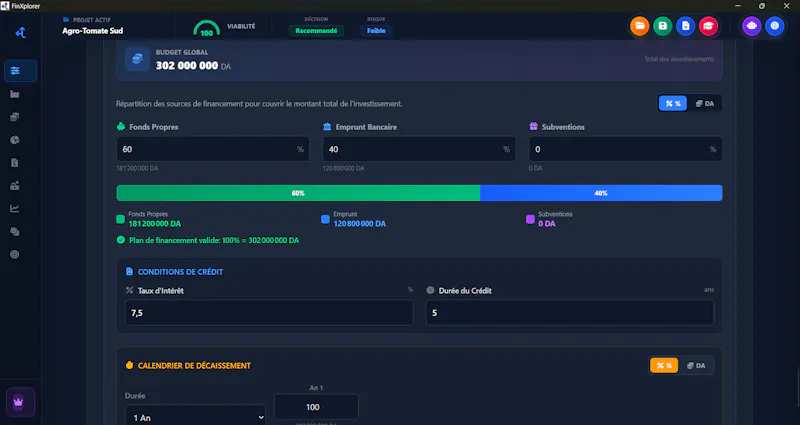800x425 pixels.
Task: Click the green floppy-disk save button
Action: (x=662, y=26)
